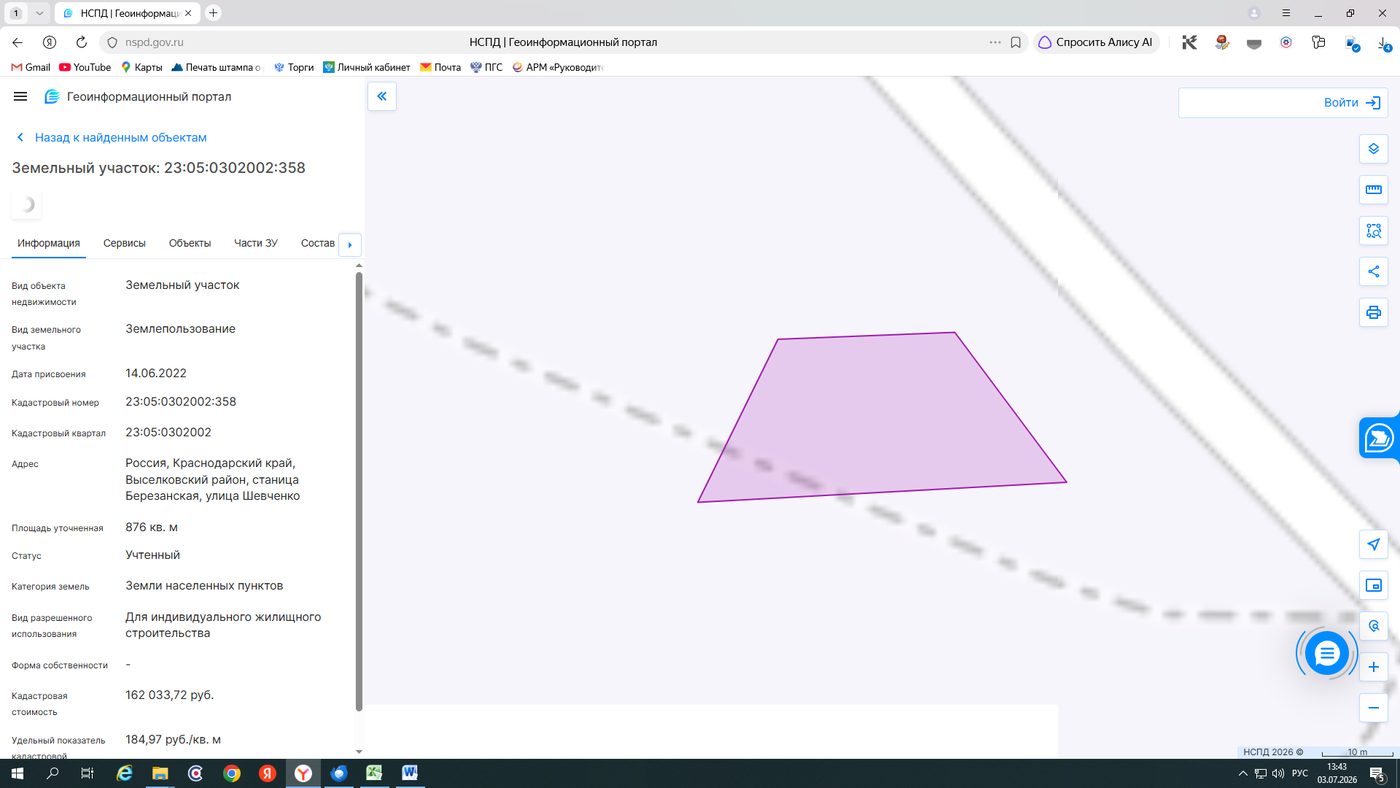Open browser downloads
This screenshot has height=788, width=1400.
tap(1383, 43)
